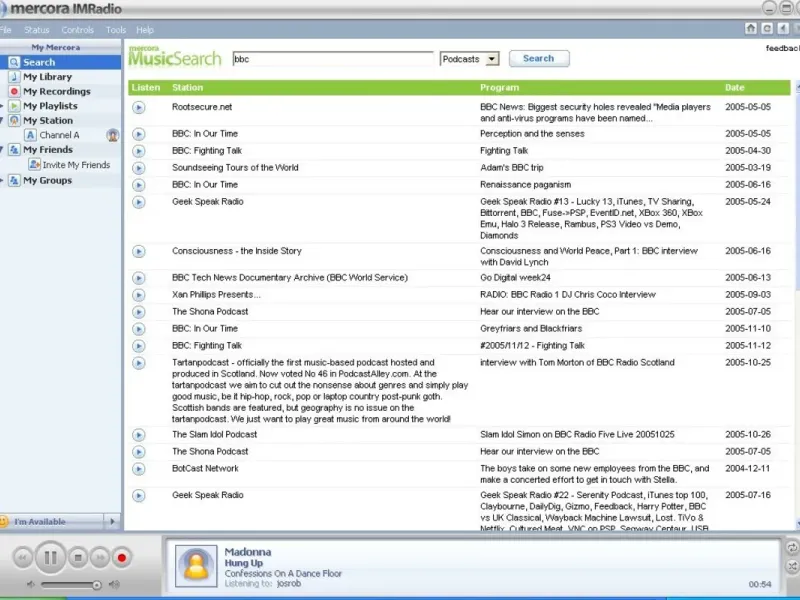Play Geek Speak Radio #13 episode
The image size is (800, 600).
point(139,202)
